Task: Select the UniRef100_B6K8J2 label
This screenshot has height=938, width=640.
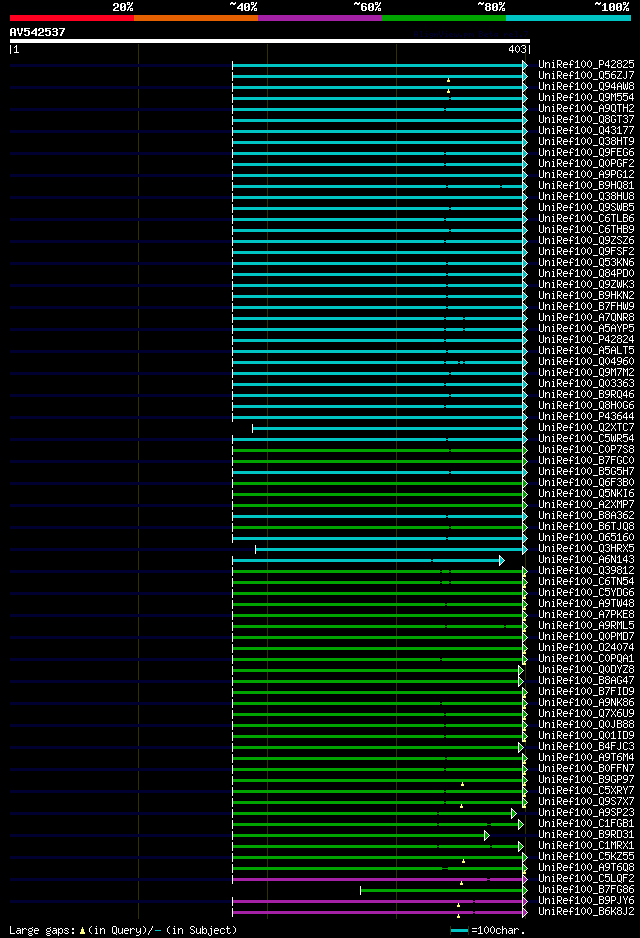Action: (x=586, y=912)
